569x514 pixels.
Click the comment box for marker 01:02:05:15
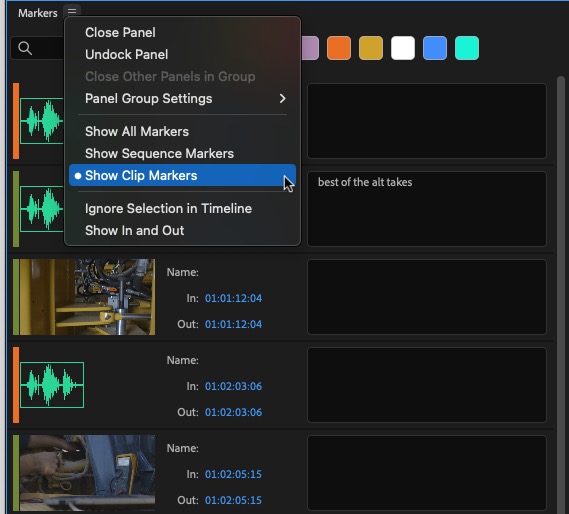tap(427, 473)
